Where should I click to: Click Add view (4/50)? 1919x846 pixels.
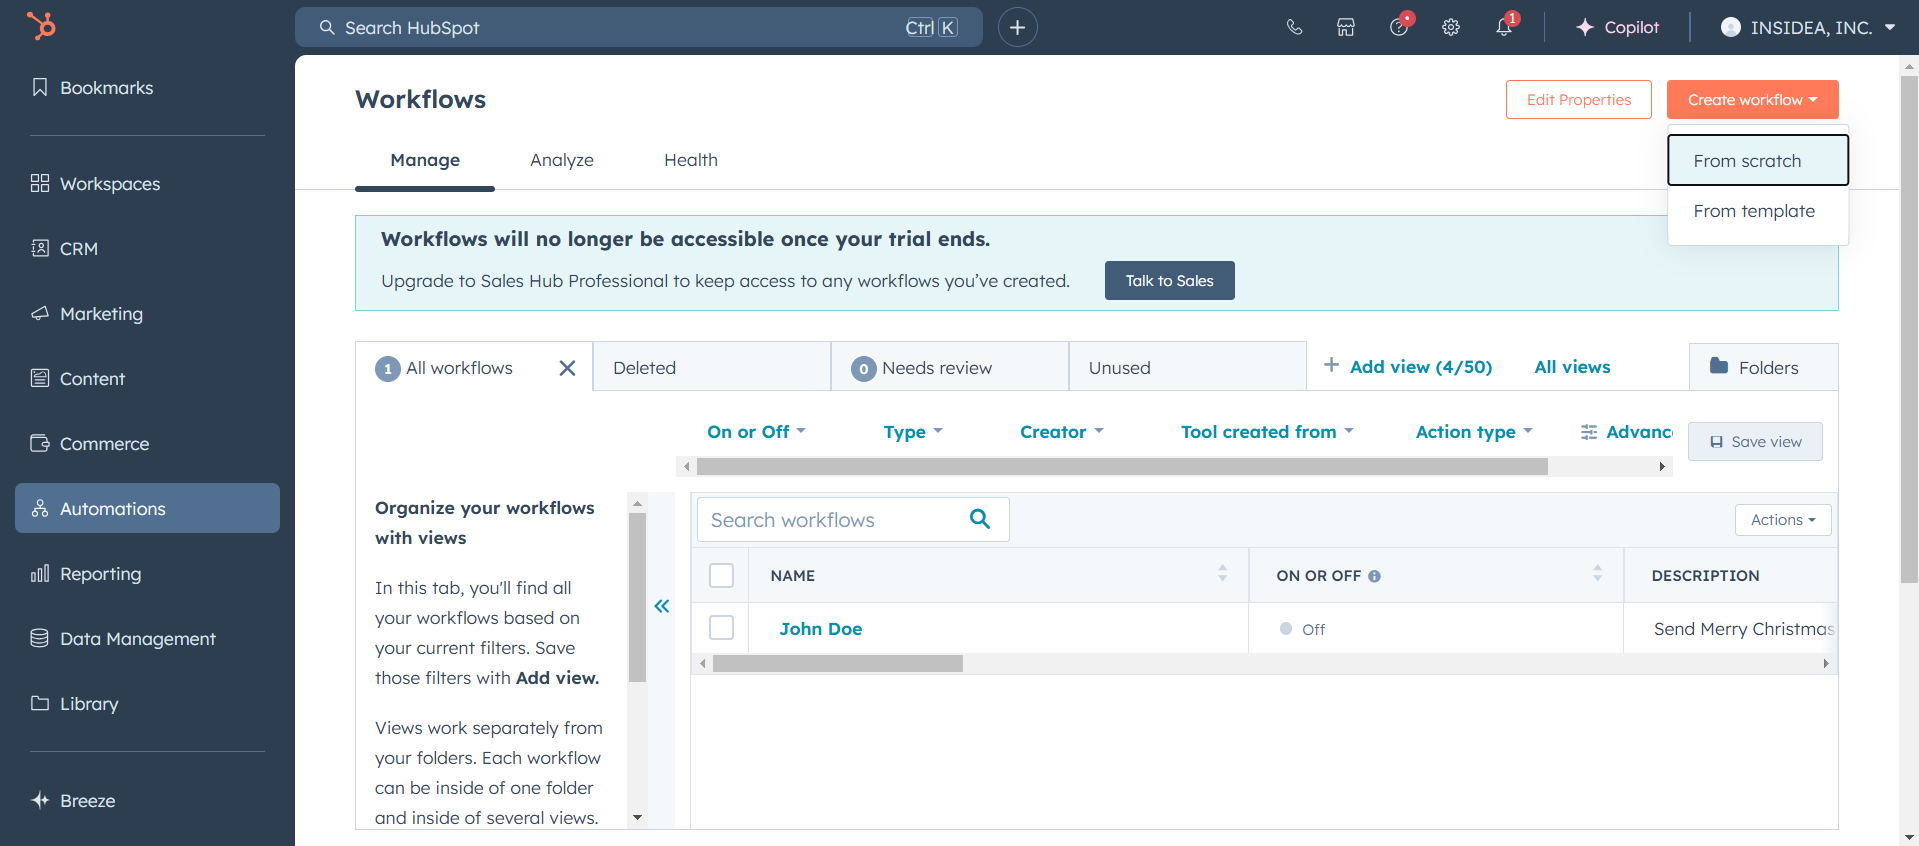pos(1408,367)
